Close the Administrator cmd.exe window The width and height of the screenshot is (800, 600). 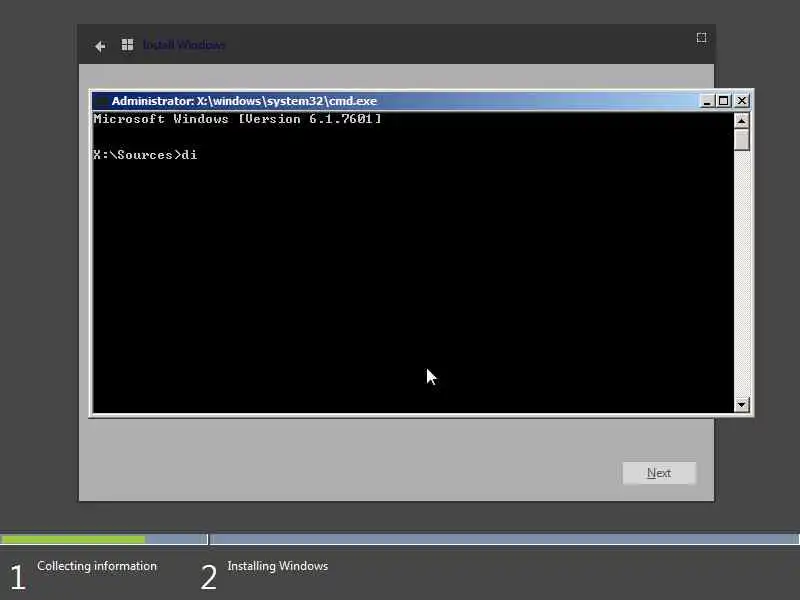742,101
